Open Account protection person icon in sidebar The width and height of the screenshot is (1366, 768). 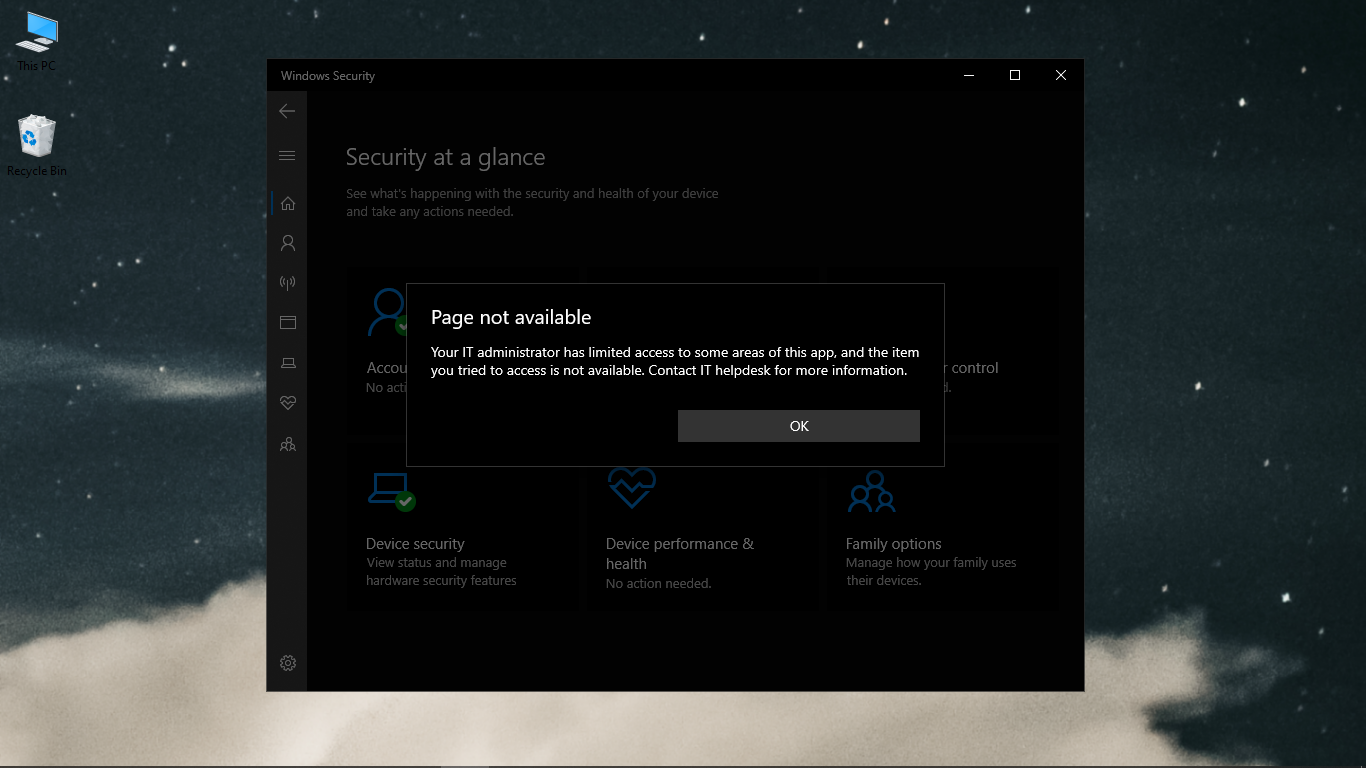coord(288,243)
